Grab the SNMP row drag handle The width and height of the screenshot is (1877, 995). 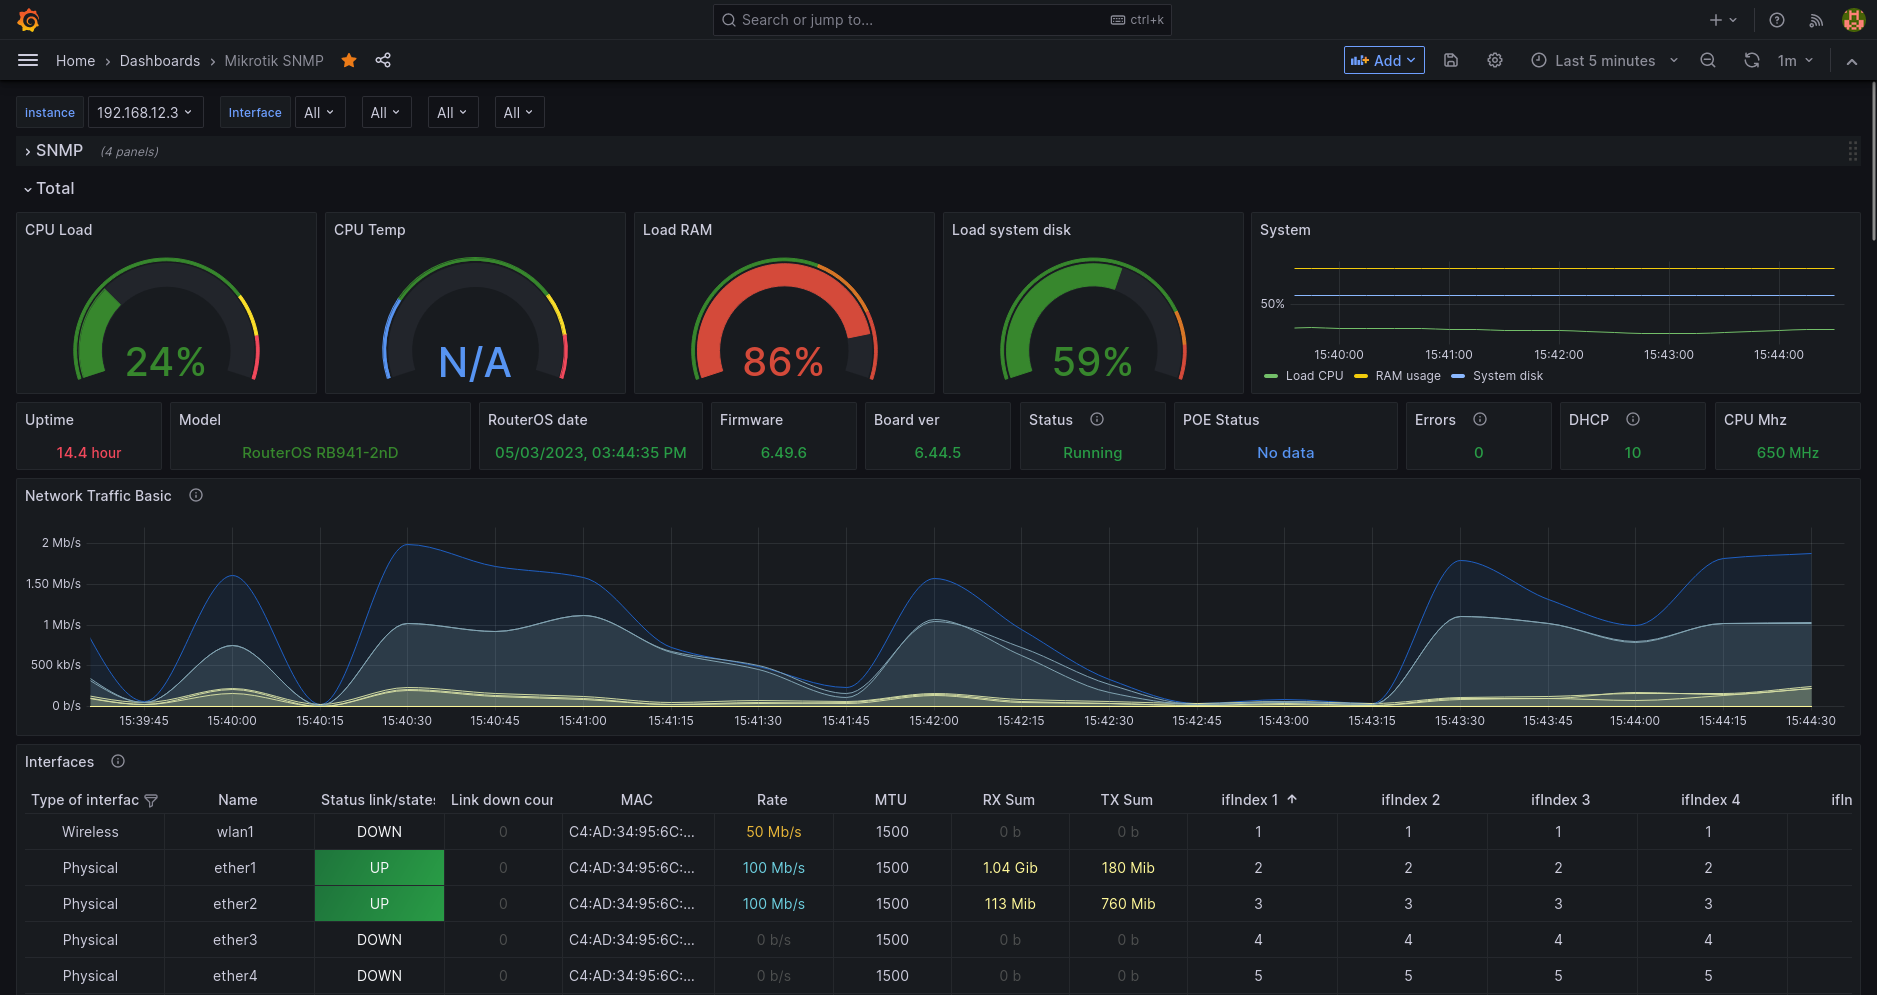tap(1852, 151)
